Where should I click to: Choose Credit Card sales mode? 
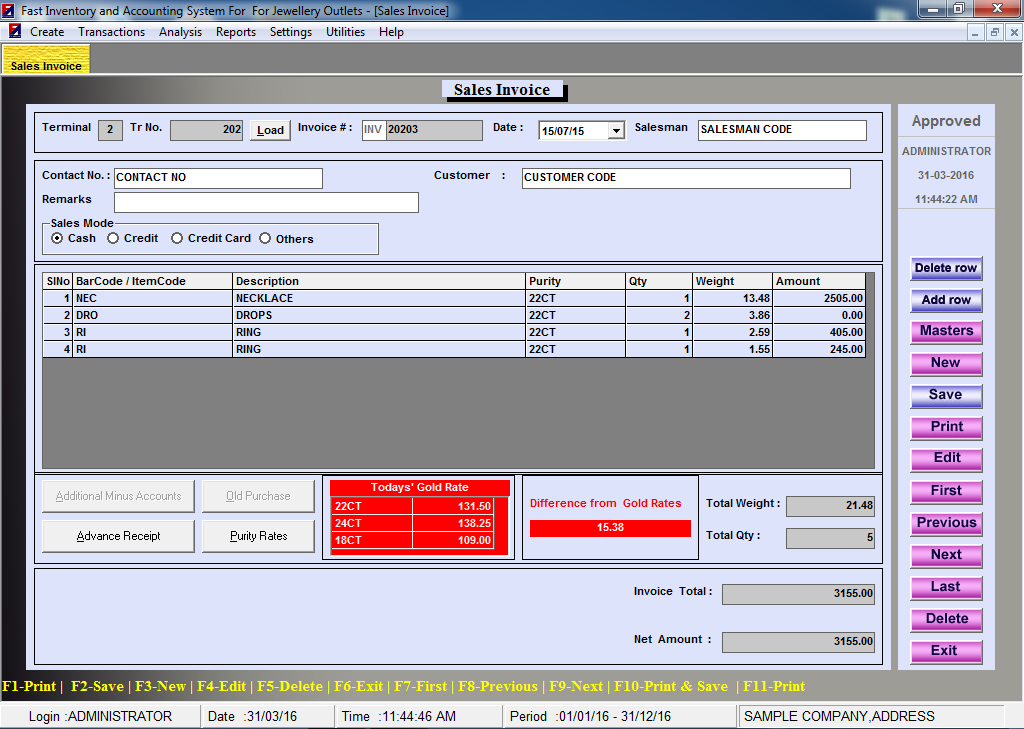(x=177, y=239)
